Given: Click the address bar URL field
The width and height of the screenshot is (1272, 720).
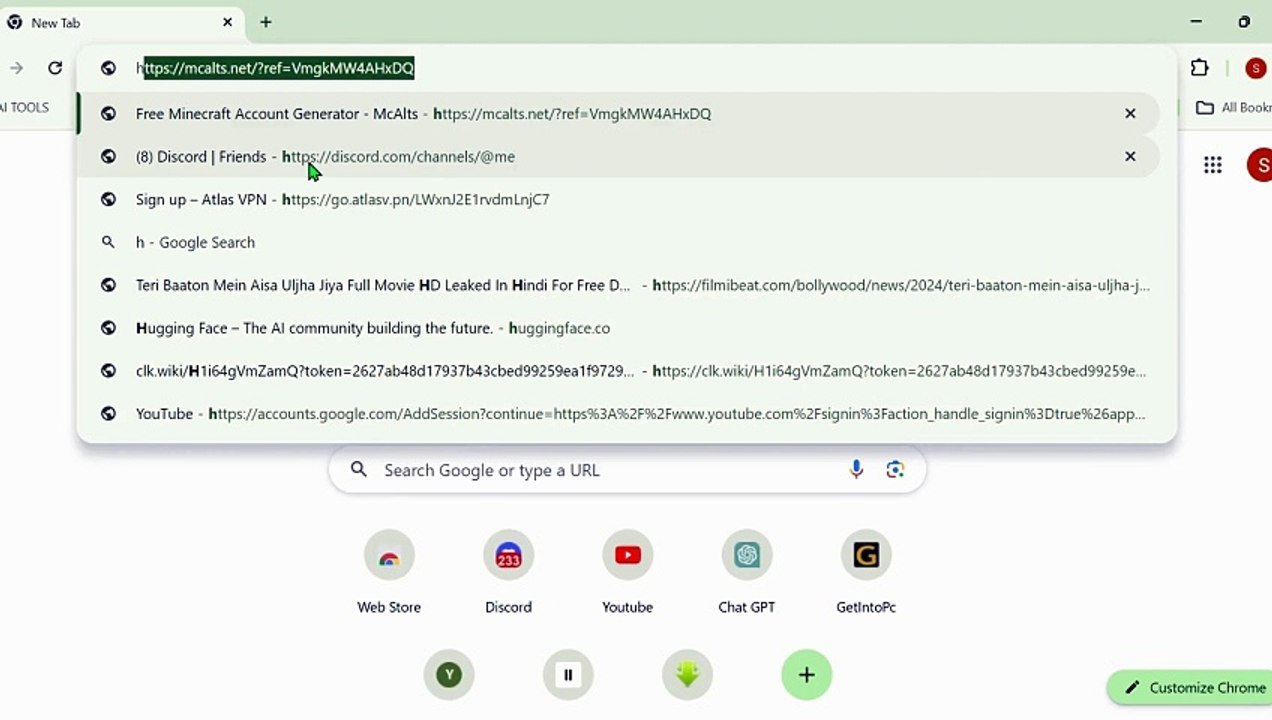Looking at the screenshot, I should coord(627,68).
